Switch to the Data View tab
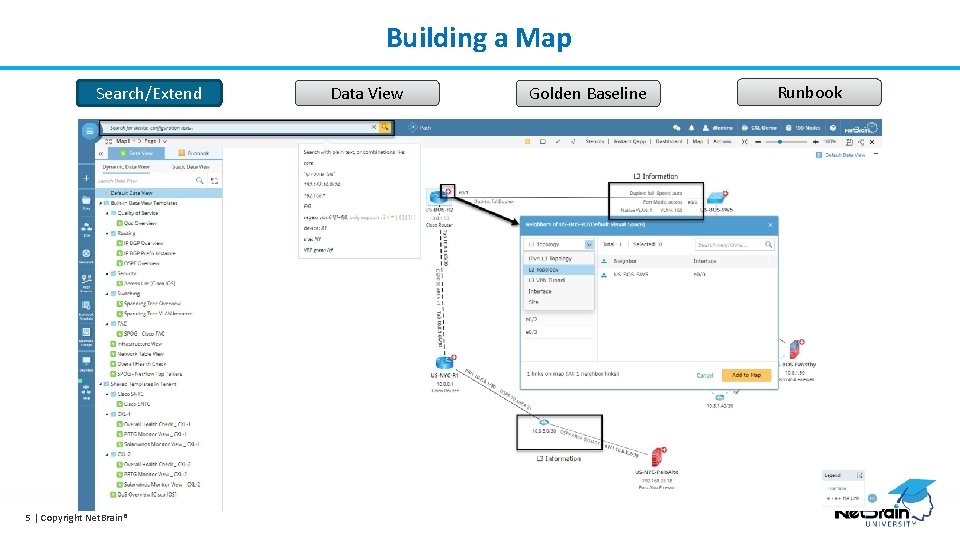The height and width of the screenshot is (540, 960). tap(136, 153)
